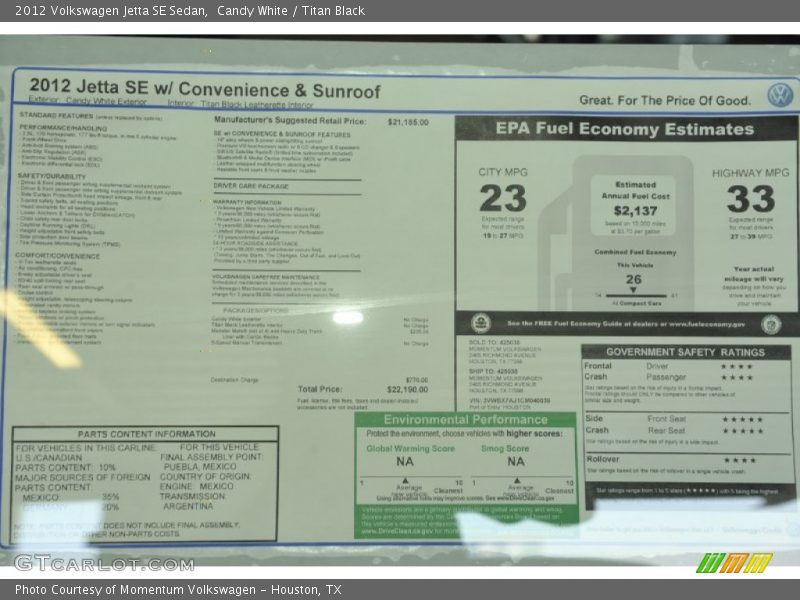800x600 pixels.
Task: Click the City MPG 23 value
Action: (502, 198)
